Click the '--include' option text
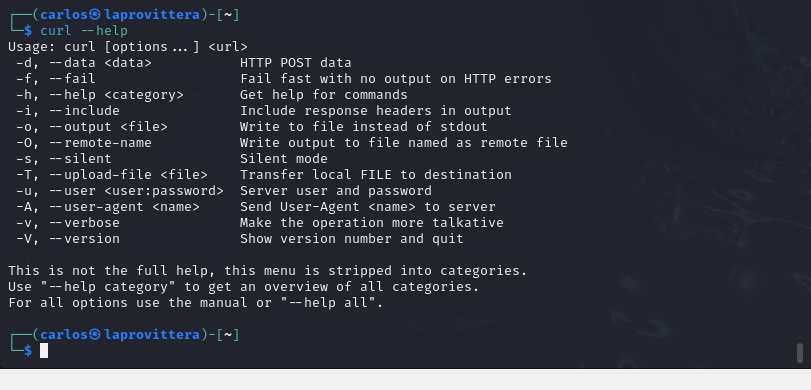Image resolution: width=811 pixels, height=390 pixels. [84, 111]
